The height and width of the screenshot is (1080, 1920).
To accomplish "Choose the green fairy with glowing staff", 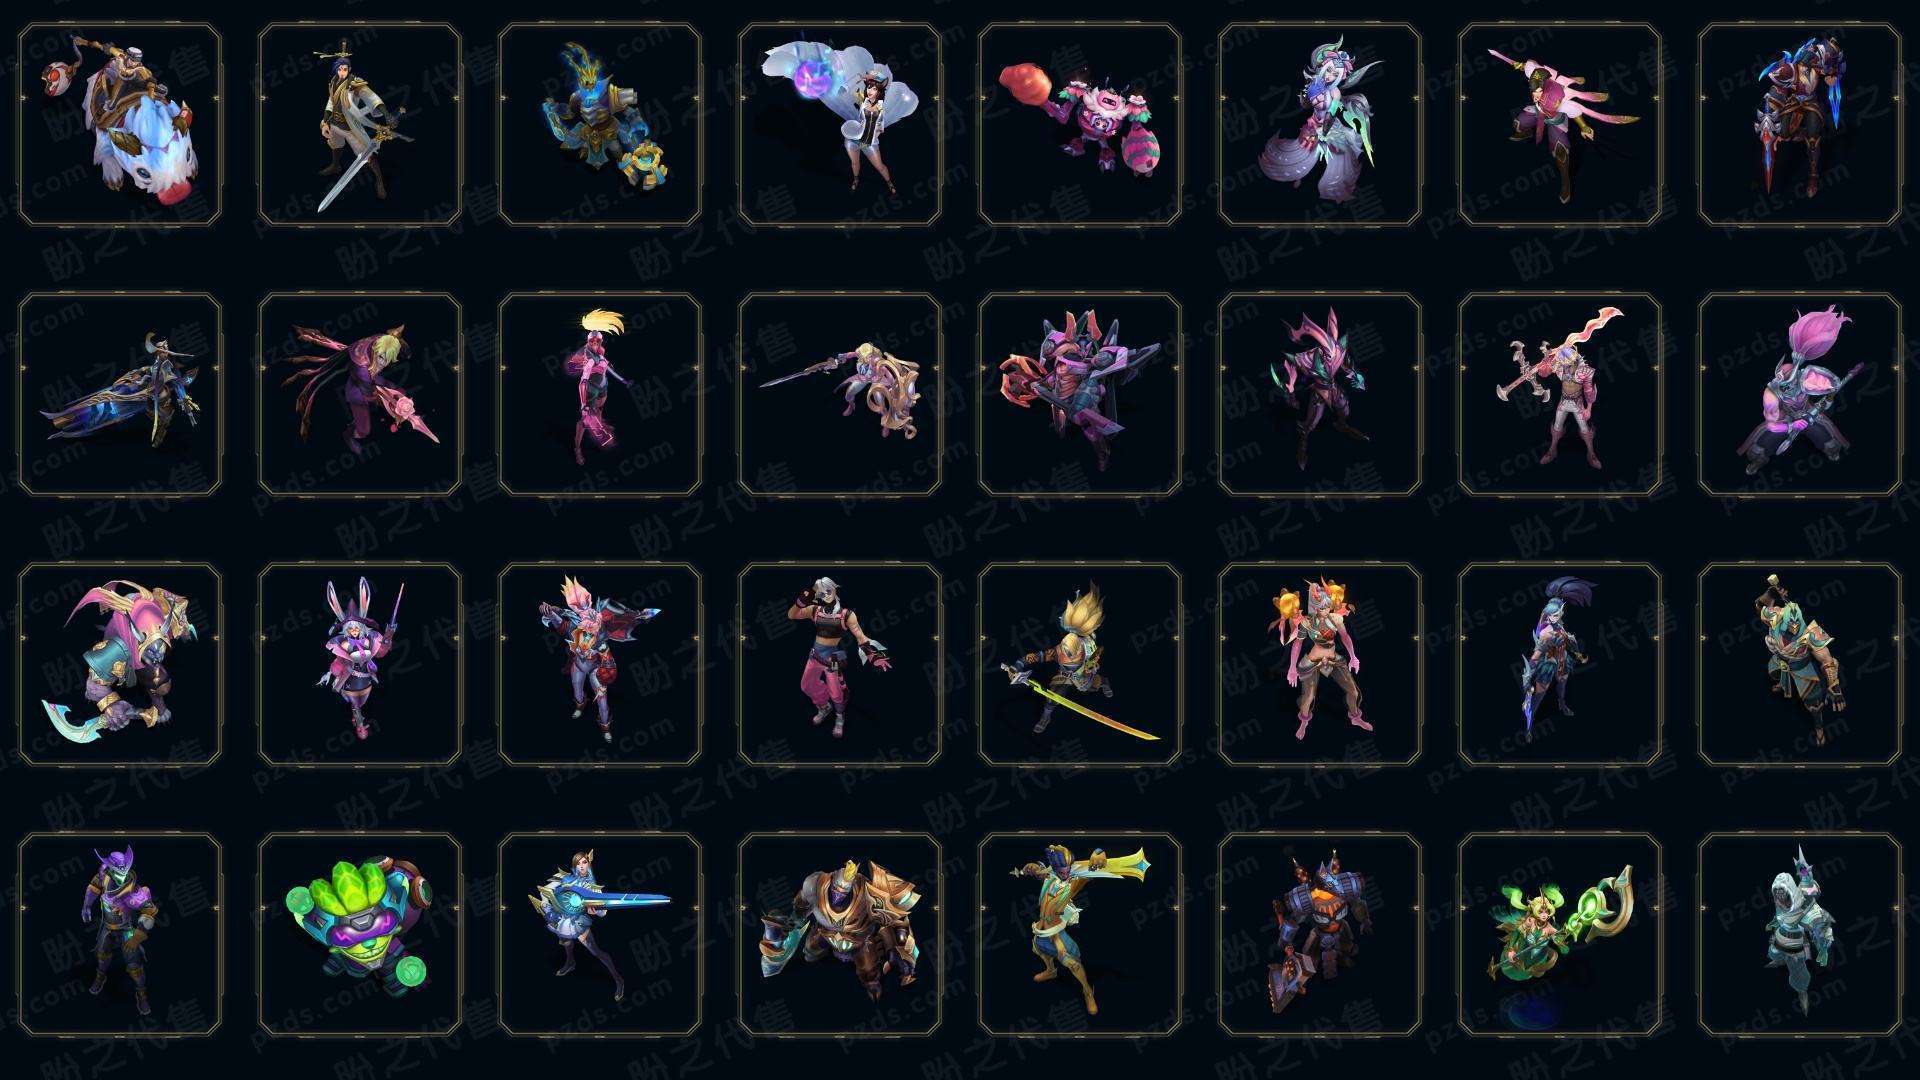I will pos(1560,934).
